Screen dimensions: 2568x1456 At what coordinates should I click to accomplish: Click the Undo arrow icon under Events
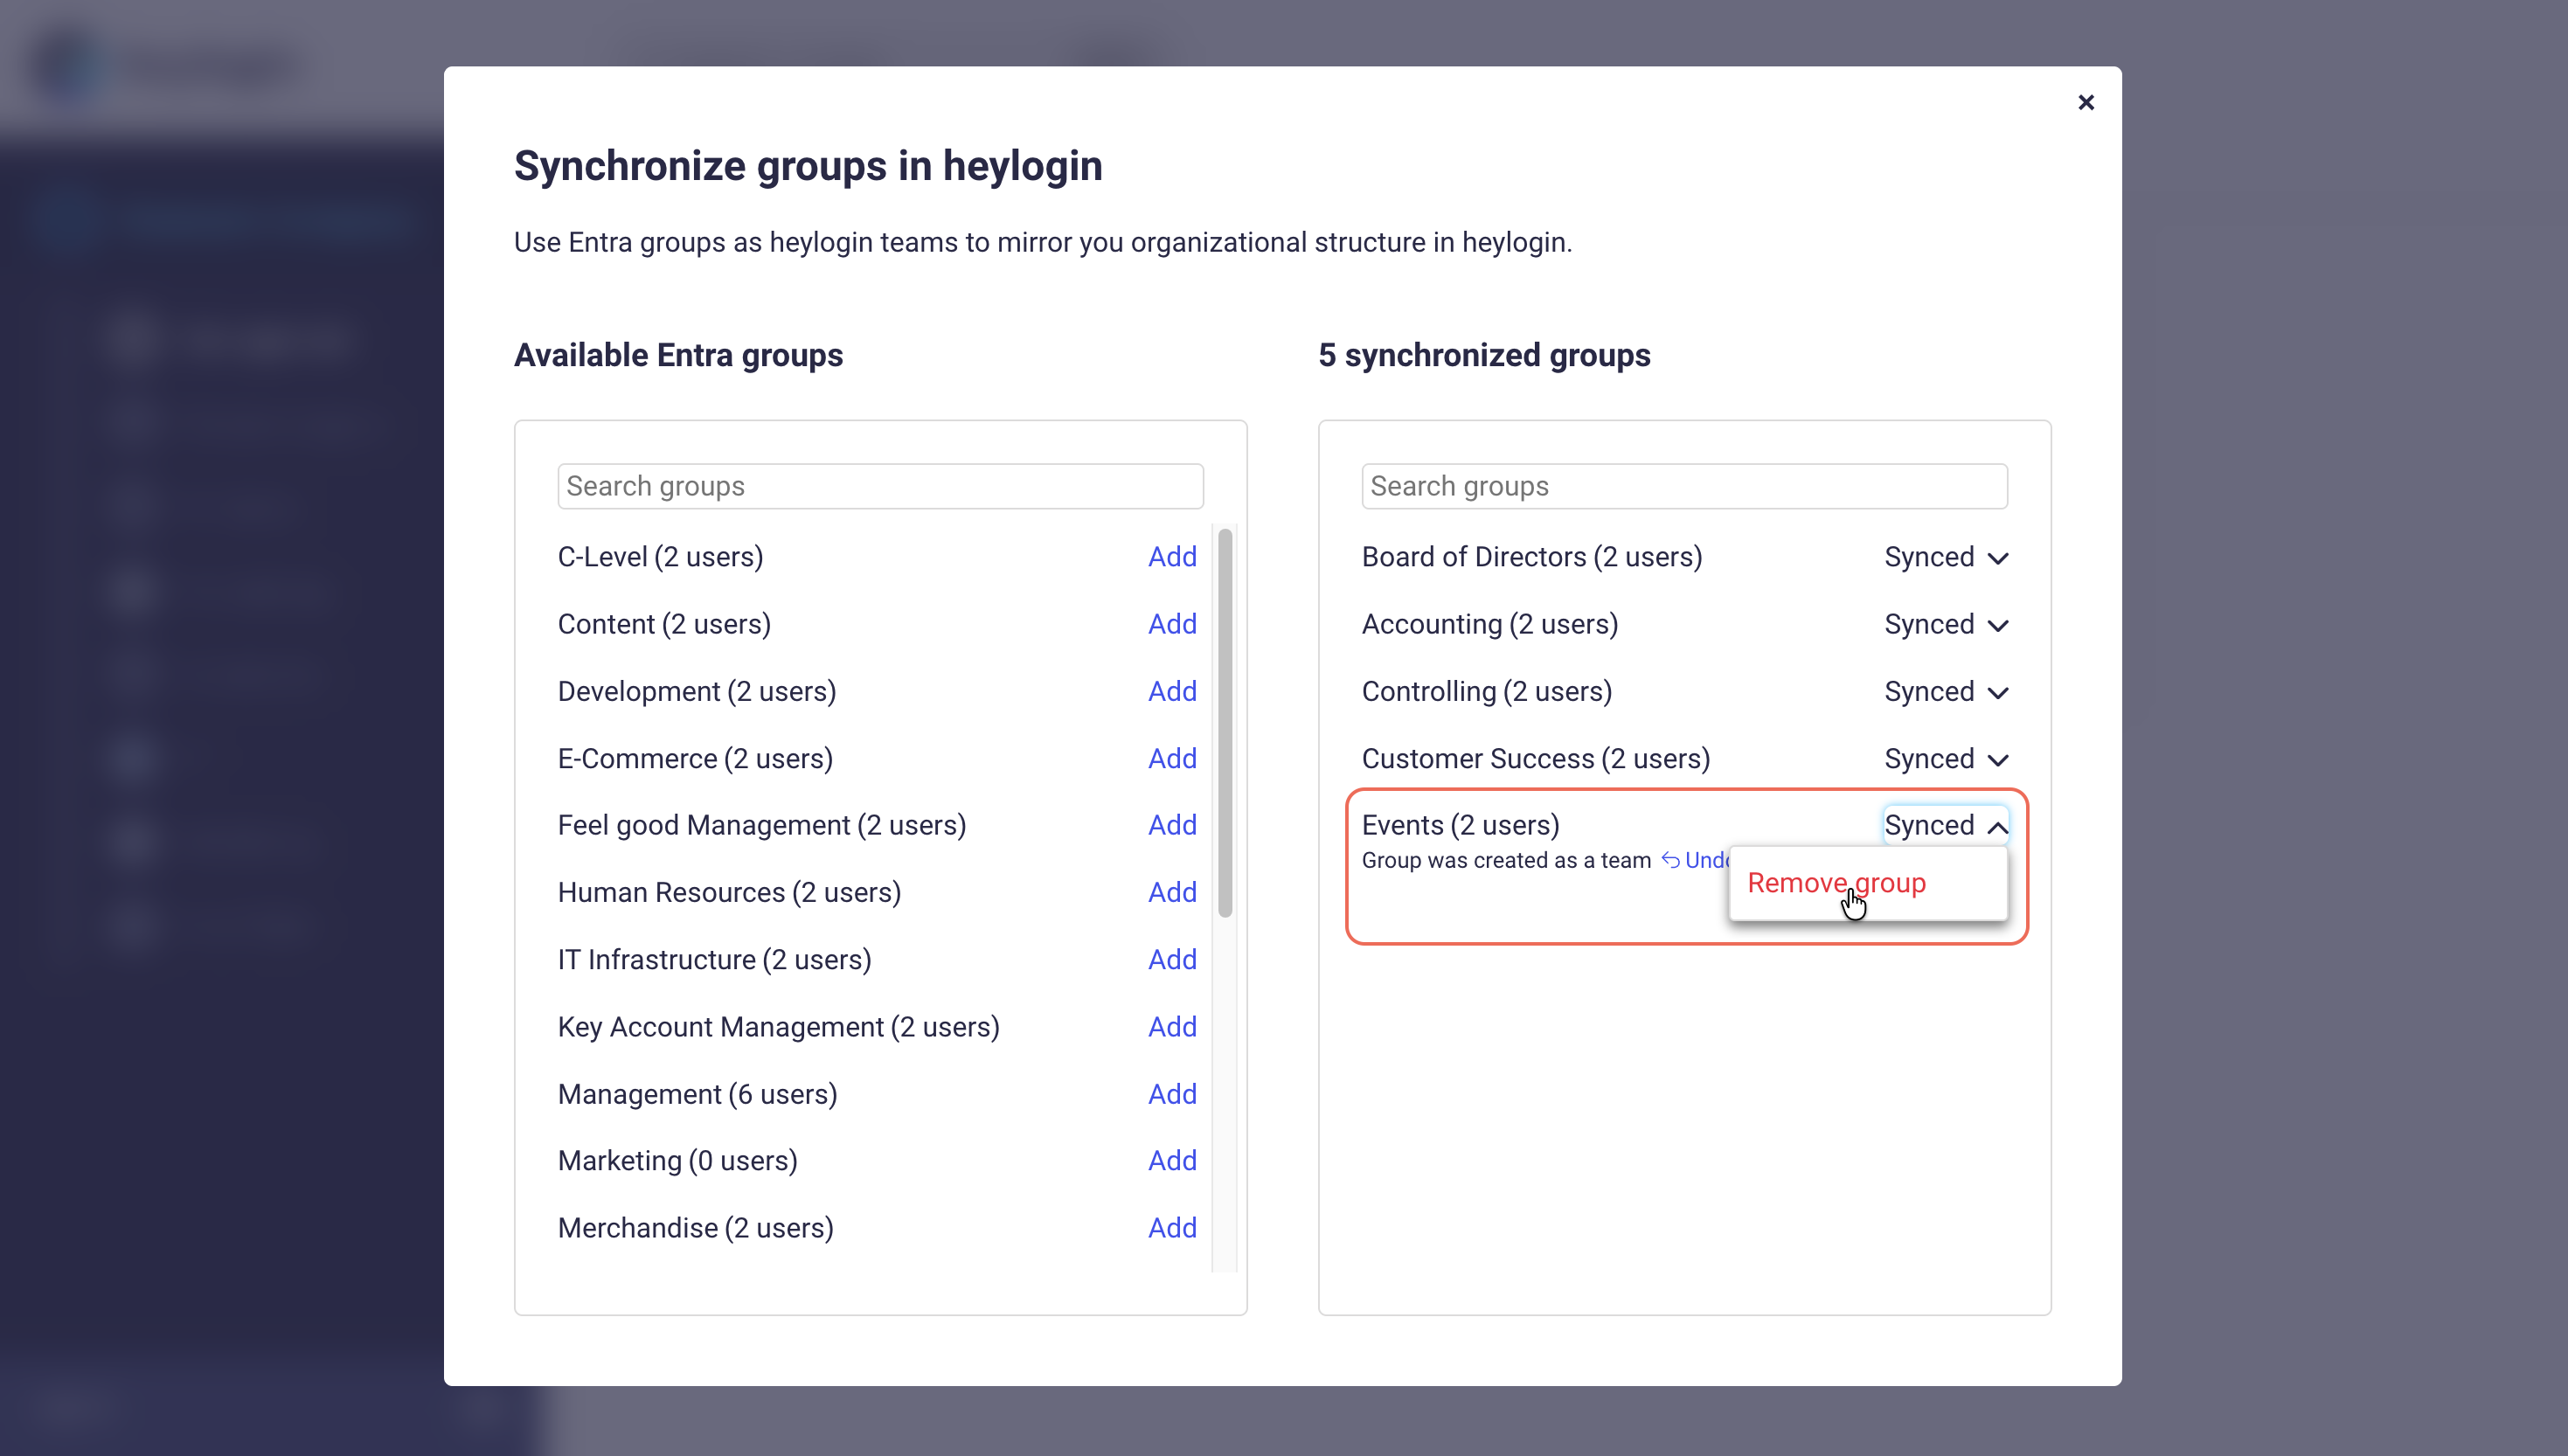(x=1670, y=860)
